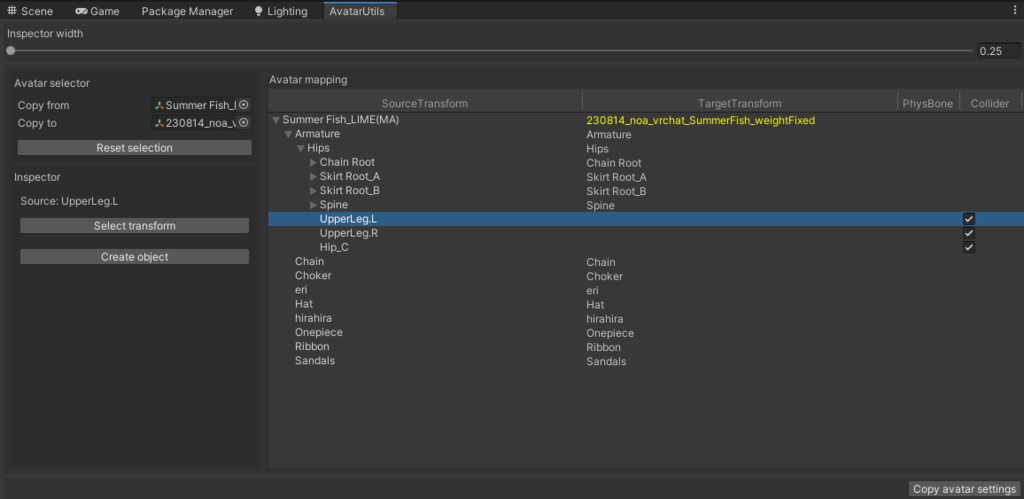Image resolution: width=1024 pixels, height=499 pixels.
Task: Open object picker for Copy from field
Action: point(243,105)
